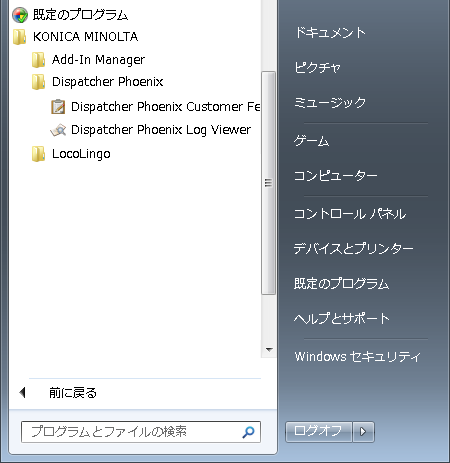This screenshot has height=463, width=450.
Task: Click the ログオフ button
Action: (319, 432)
